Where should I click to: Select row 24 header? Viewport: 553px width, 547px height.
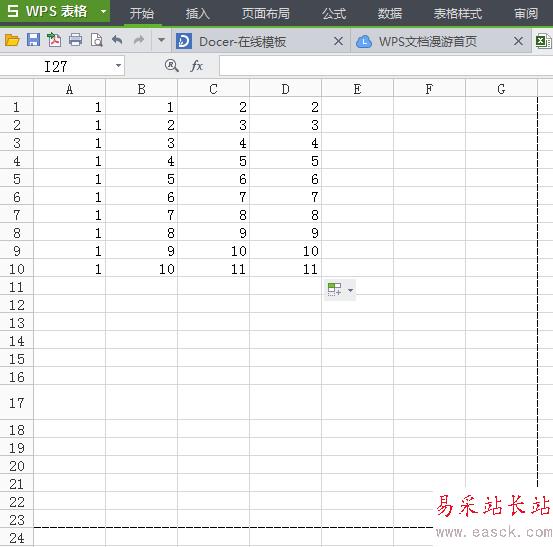17,538
